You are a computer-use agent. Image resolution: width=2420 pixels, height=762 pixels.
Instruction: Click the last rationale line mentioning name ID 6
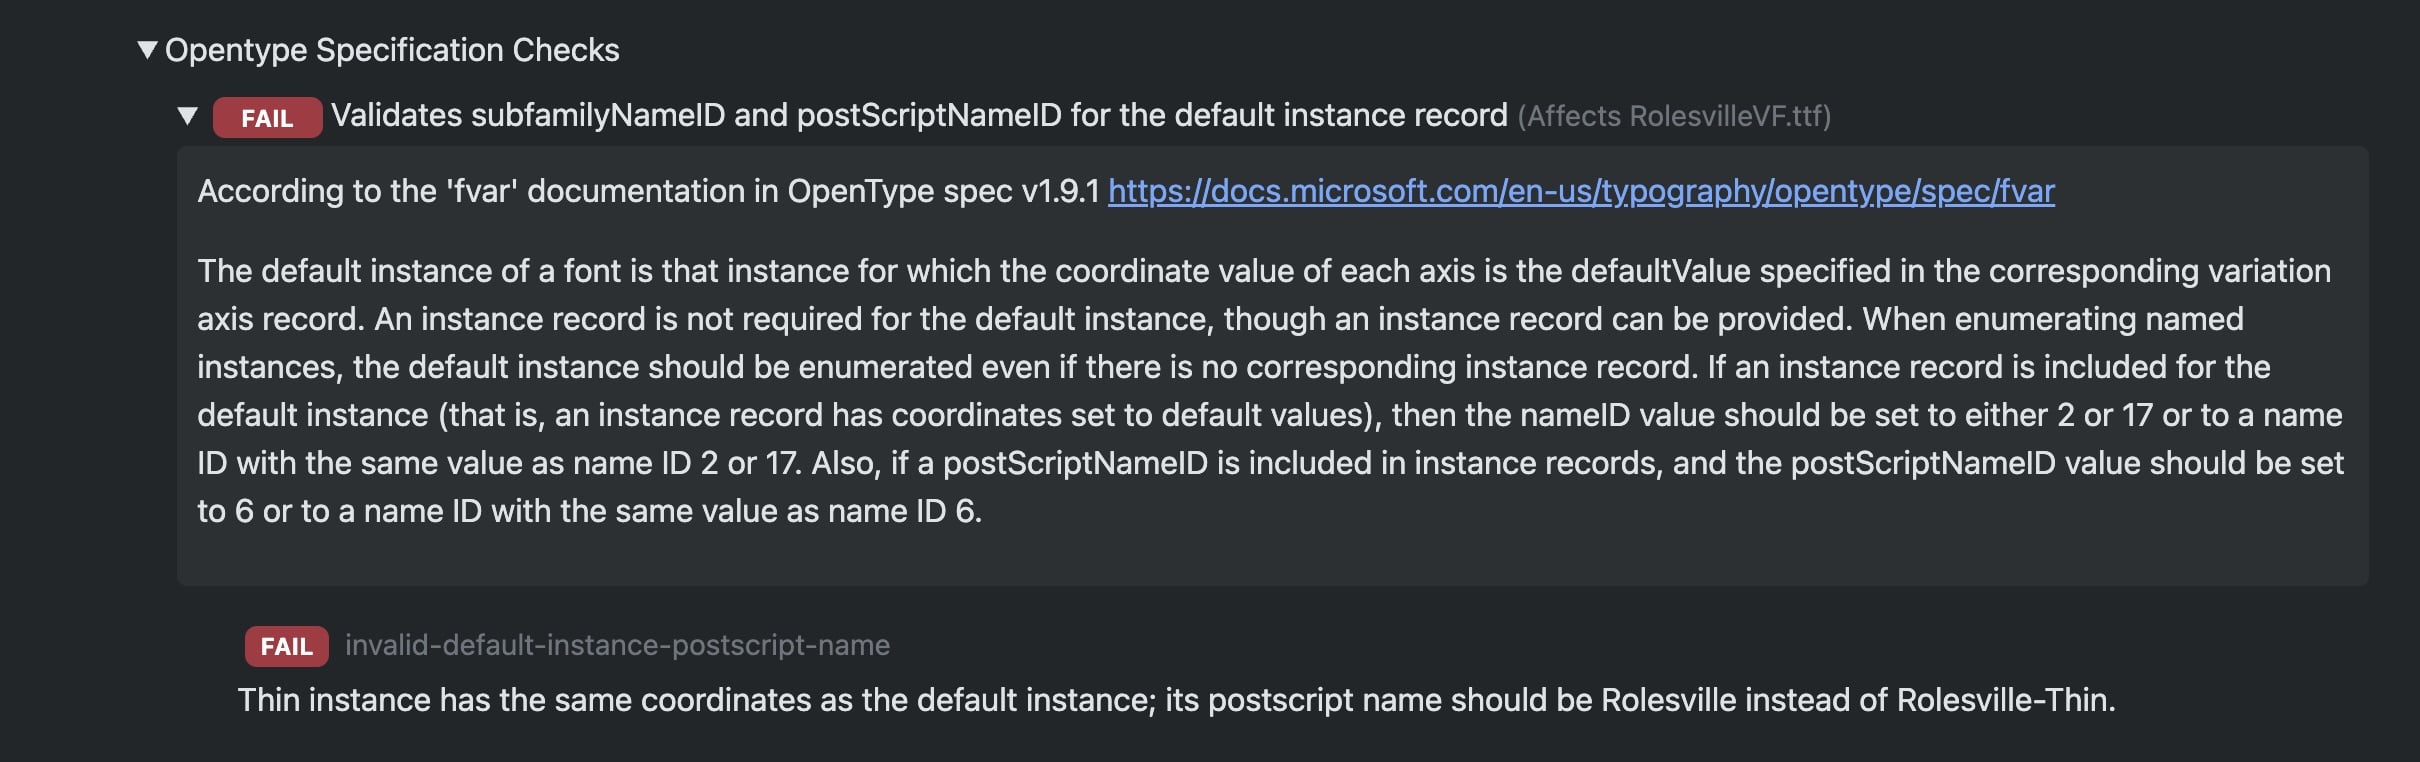coord(589,511)
